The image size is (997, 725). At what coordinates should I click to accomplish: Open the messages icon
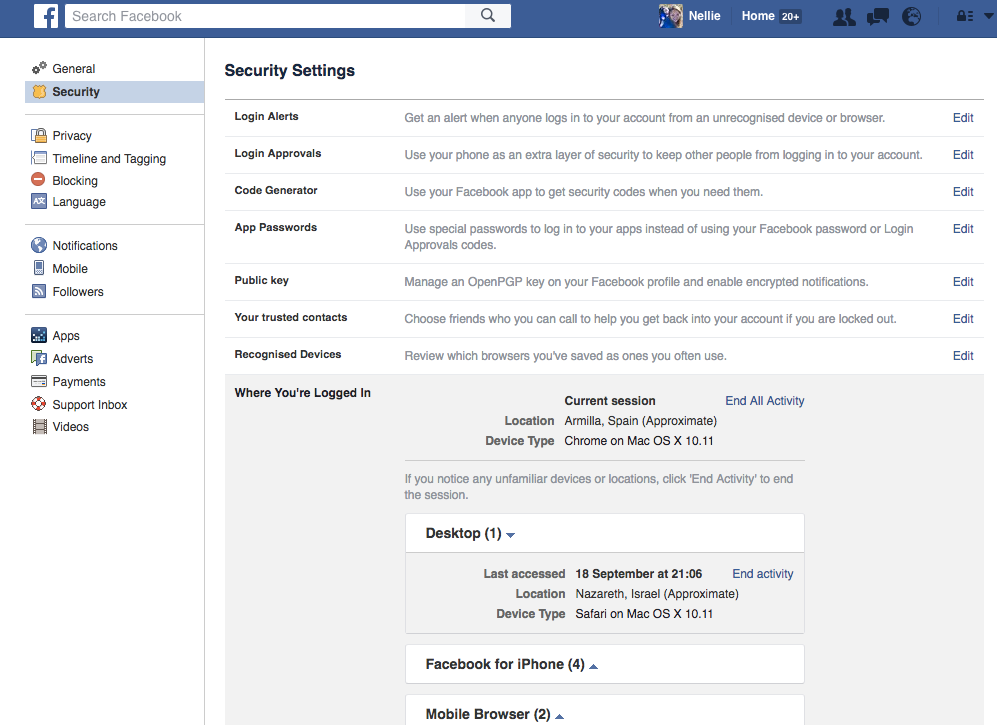(878, 17)
